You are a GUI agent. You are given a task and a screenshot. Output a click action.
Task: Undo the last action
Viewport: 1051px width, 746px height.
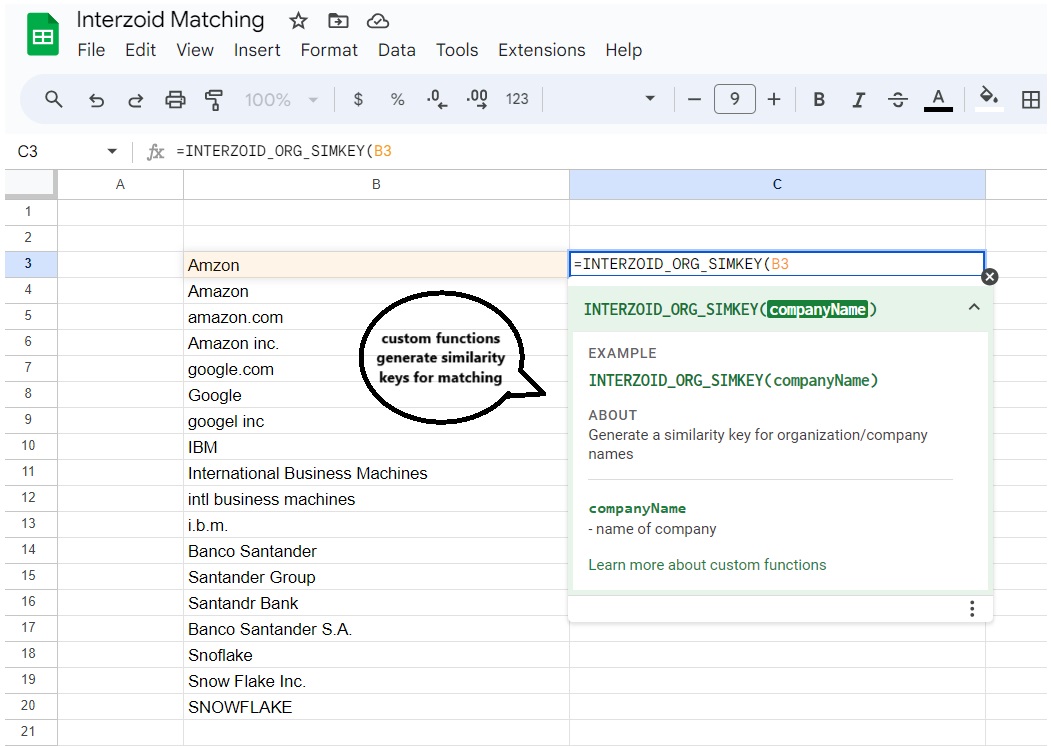(x=97, y=100)
